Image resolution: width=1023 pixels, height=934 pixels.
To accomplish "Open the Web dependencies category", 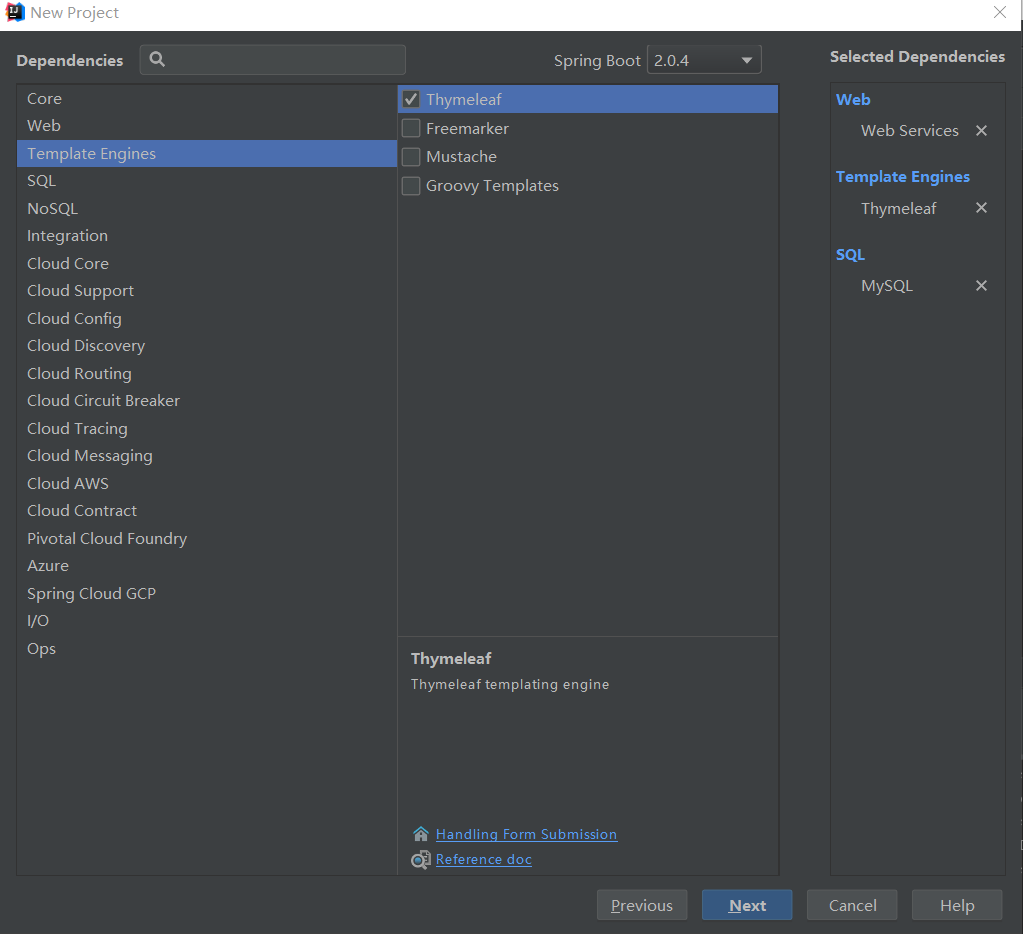I will [x=44, y=126].
